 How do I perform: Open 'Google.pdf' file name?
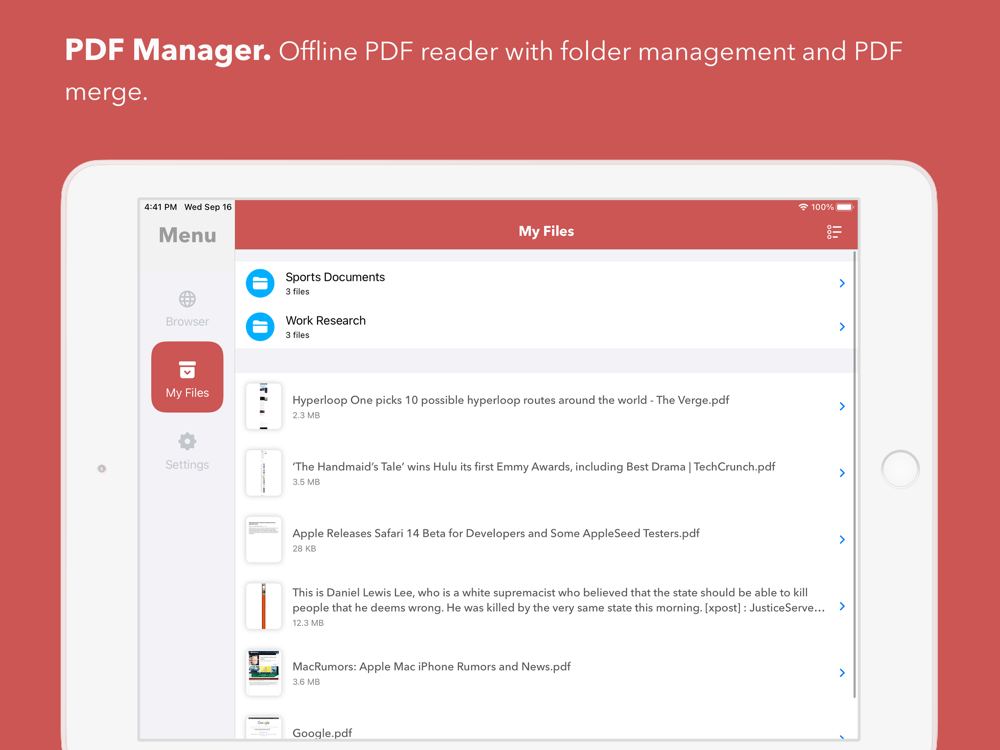[322, 733]
